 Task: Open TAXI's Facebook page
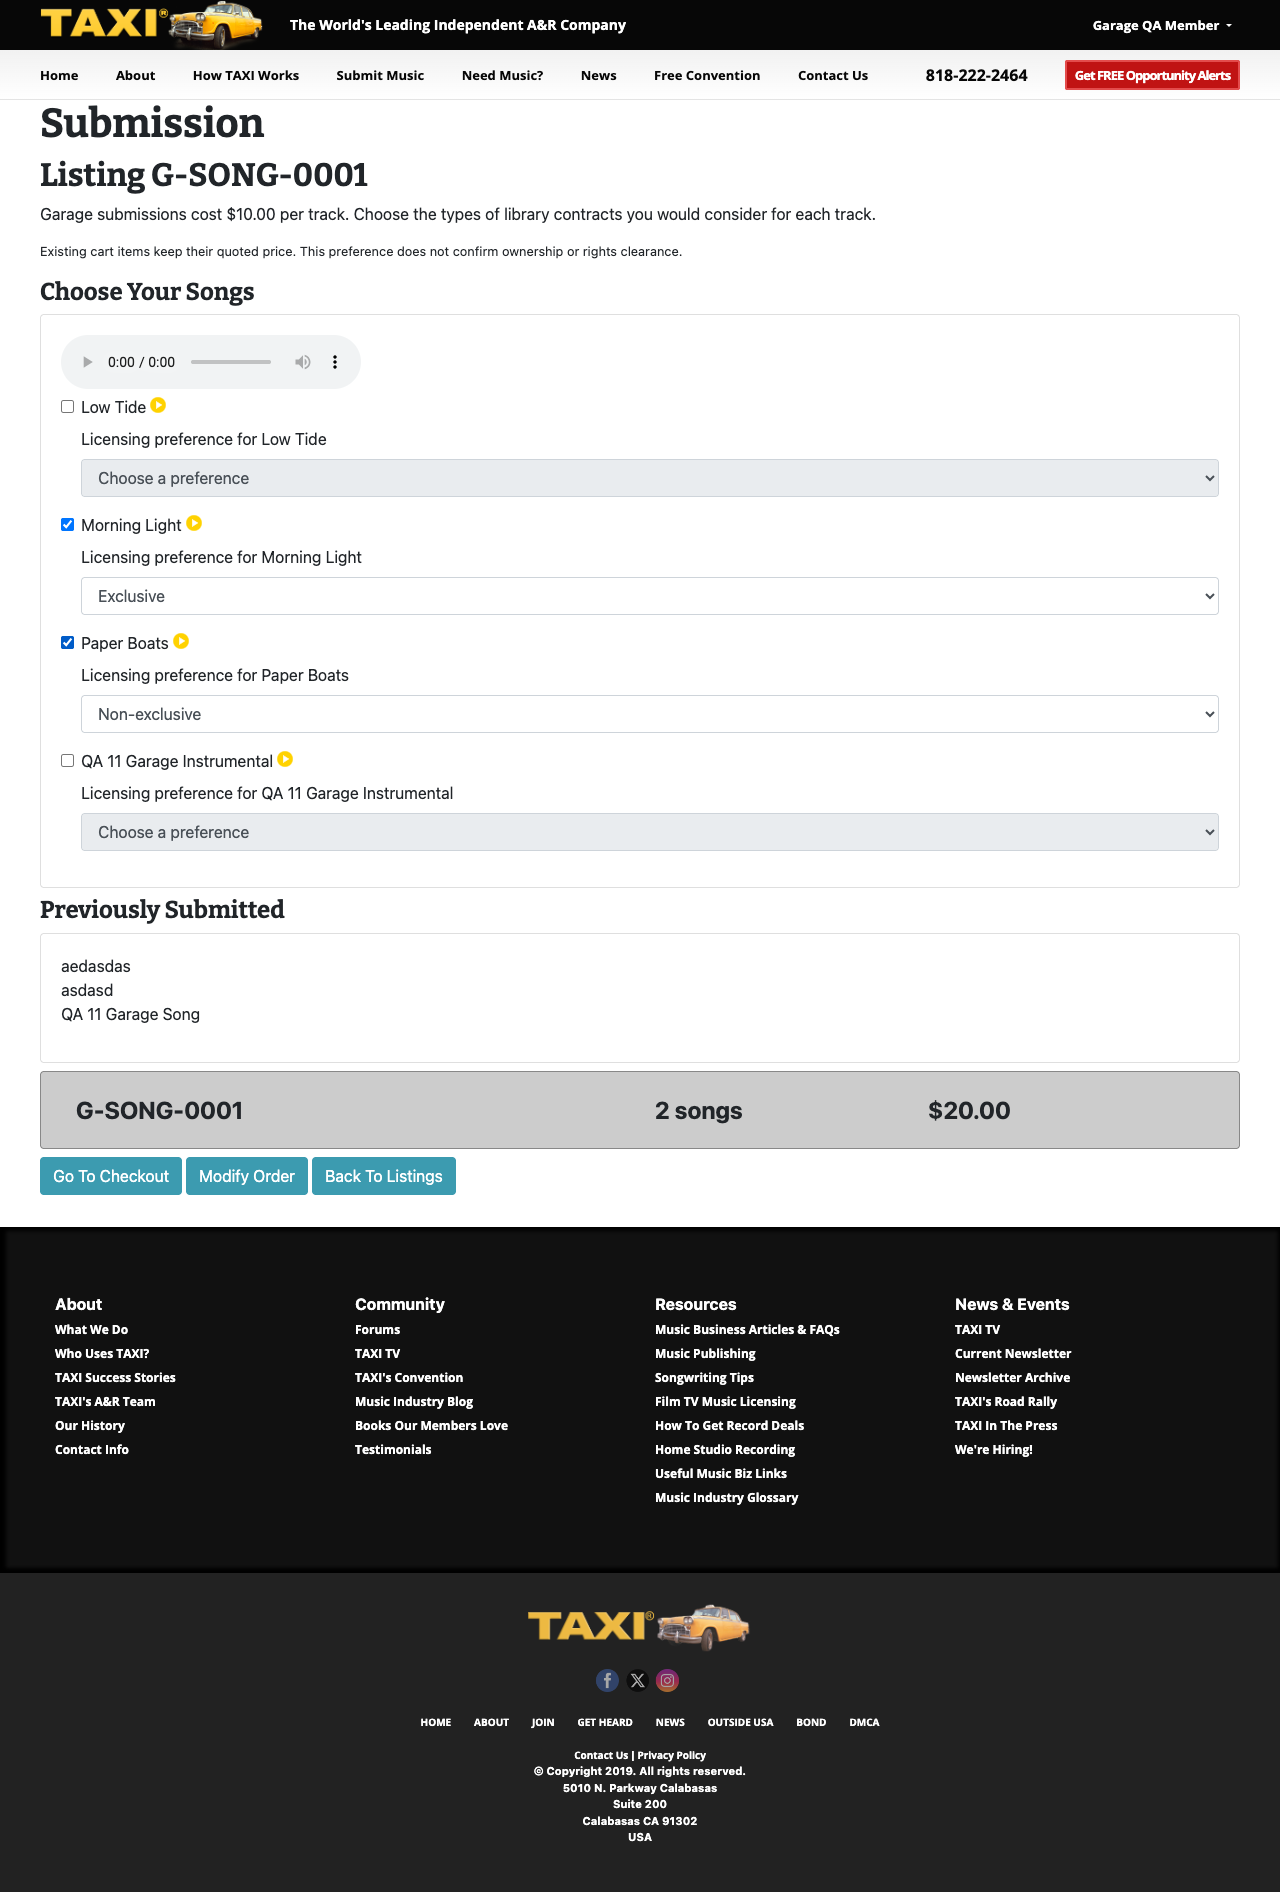click(x=607, y=1681)
